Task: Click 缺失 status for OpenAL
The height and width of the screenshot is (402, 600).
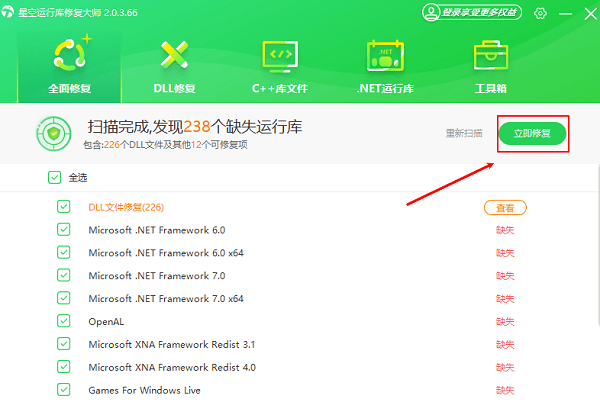Action: [505, 322]
